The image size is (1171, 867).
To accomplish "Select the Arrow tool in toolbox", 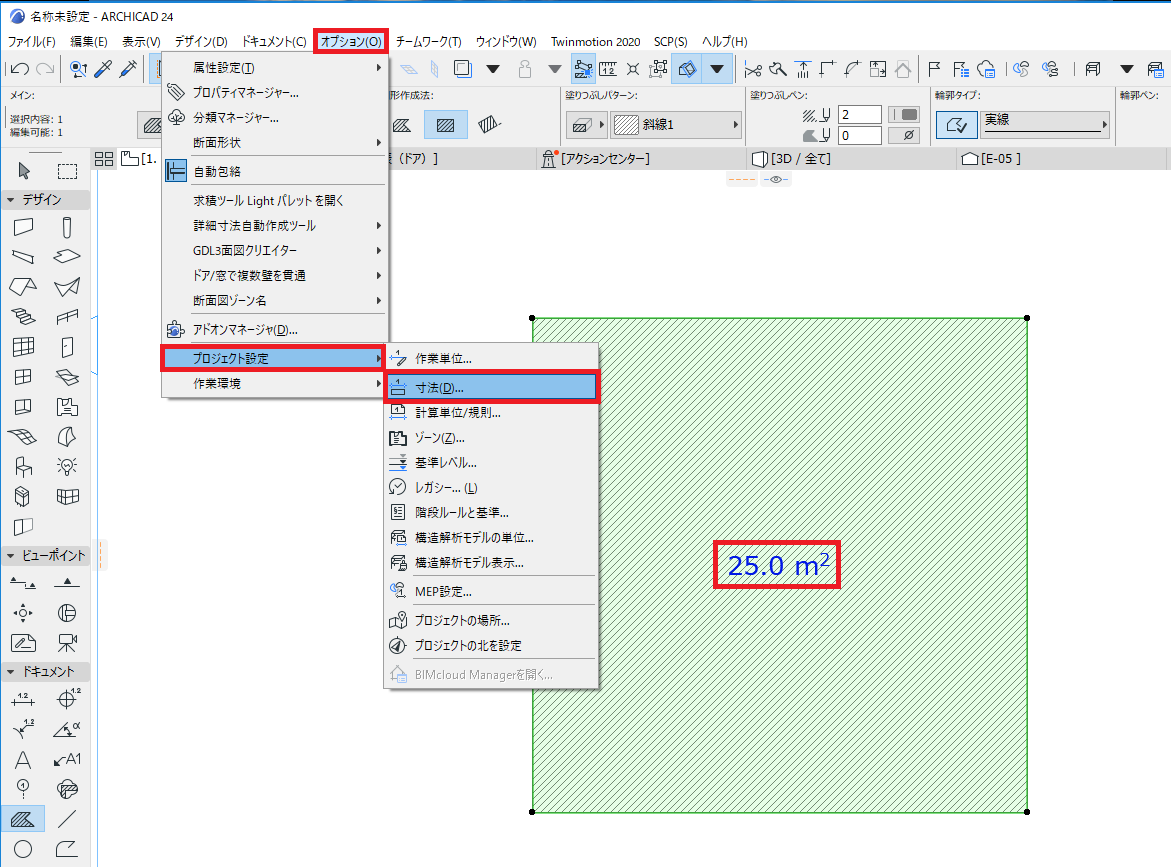I will coord(24,171).
